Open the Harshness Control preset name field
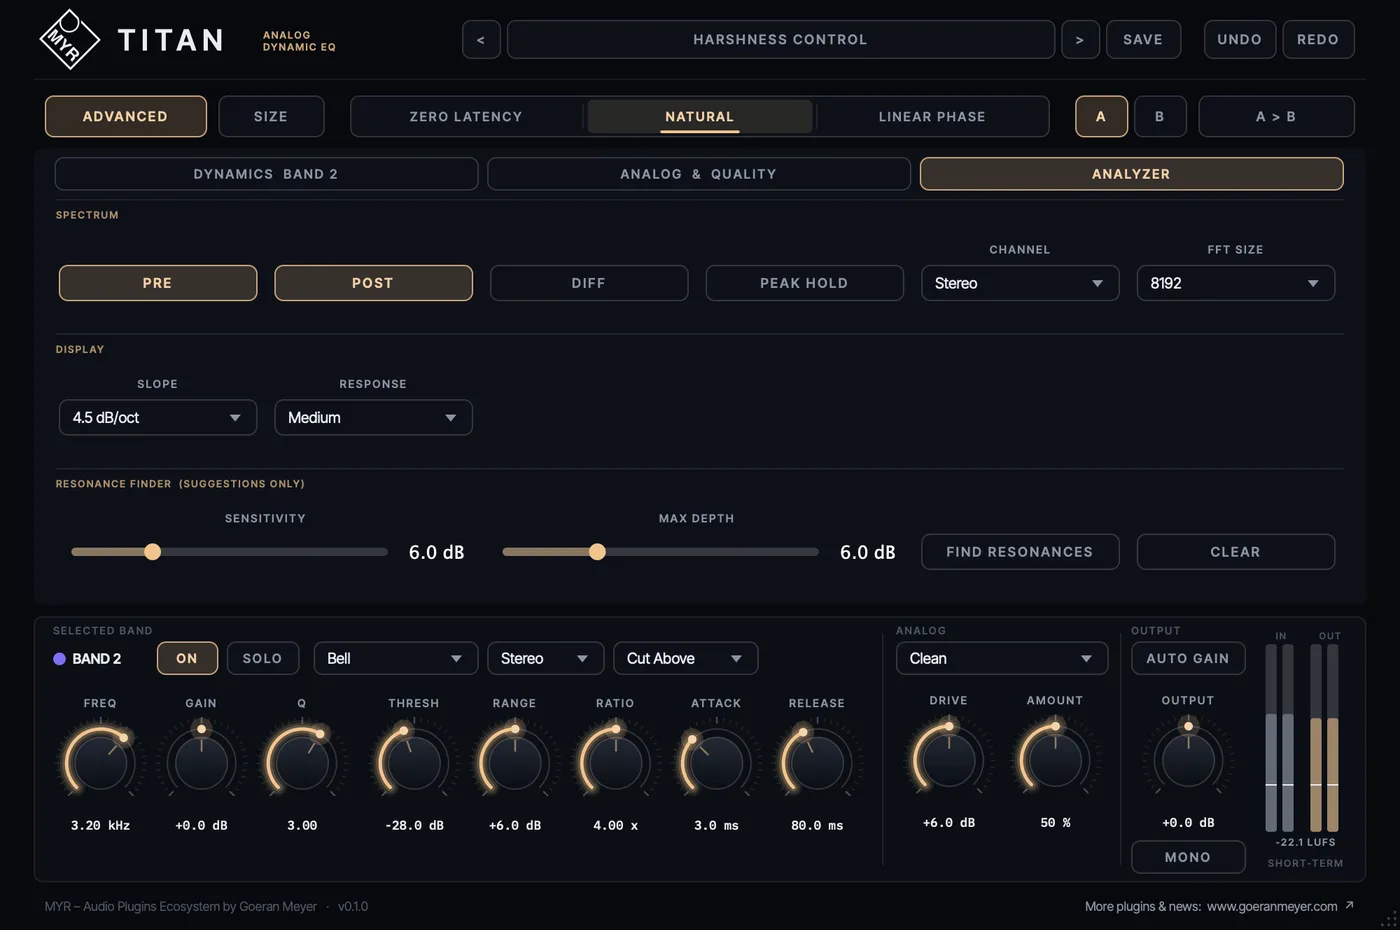Image resolution: width=1400 pixels, height=930 pixels. [781, 40]
